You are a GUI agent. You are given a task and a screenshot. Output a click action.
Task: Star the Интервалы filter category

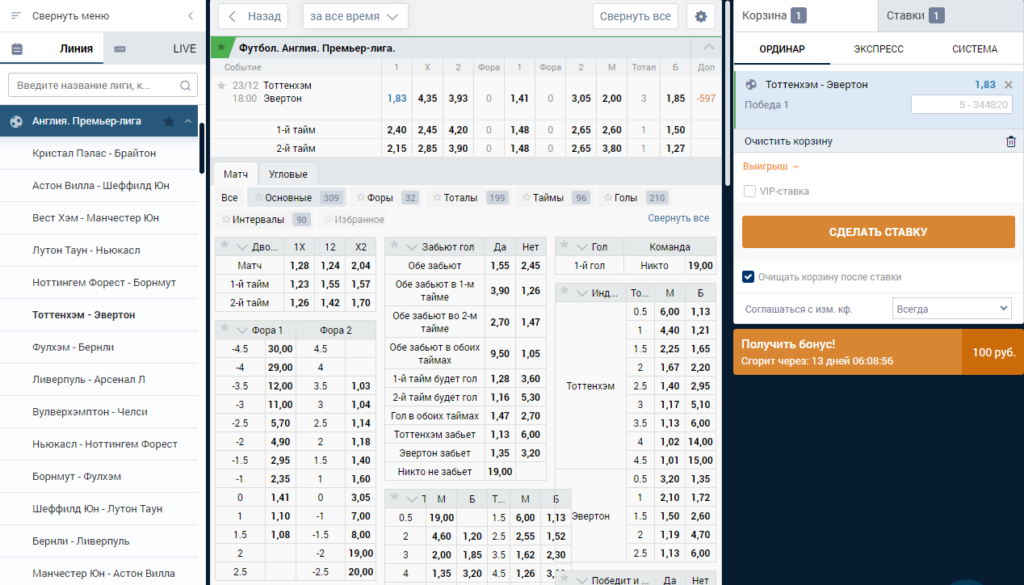(226, 220)
